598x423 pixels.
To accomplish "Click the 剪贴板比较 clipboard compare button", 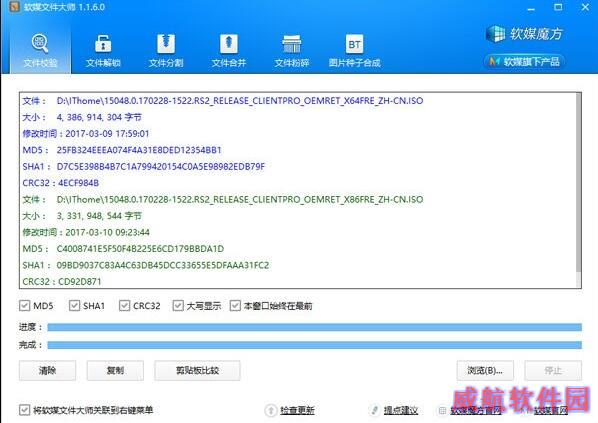I will (197, 370).
